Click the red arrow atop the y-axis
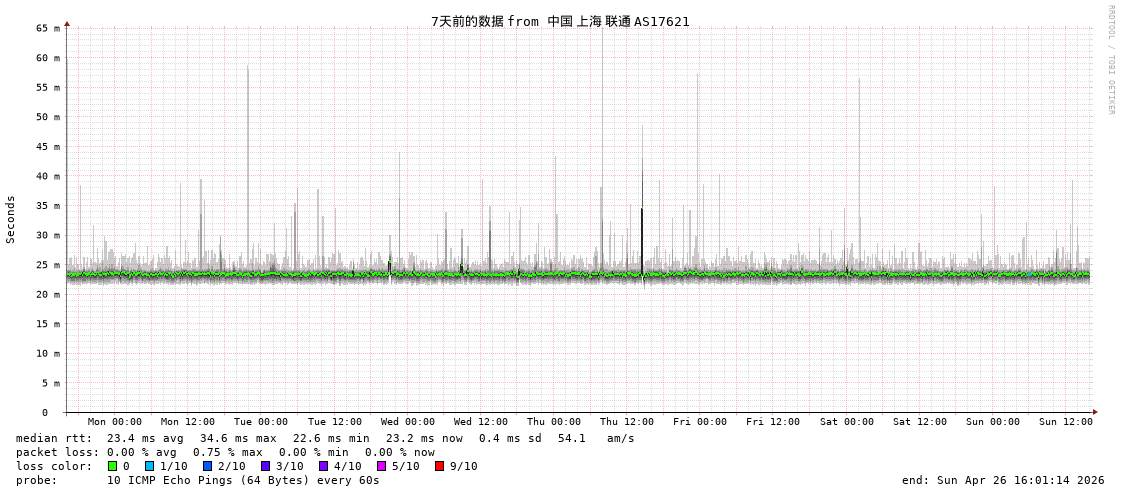Screen dimensions: 1121x494 (x=67, y=23)
